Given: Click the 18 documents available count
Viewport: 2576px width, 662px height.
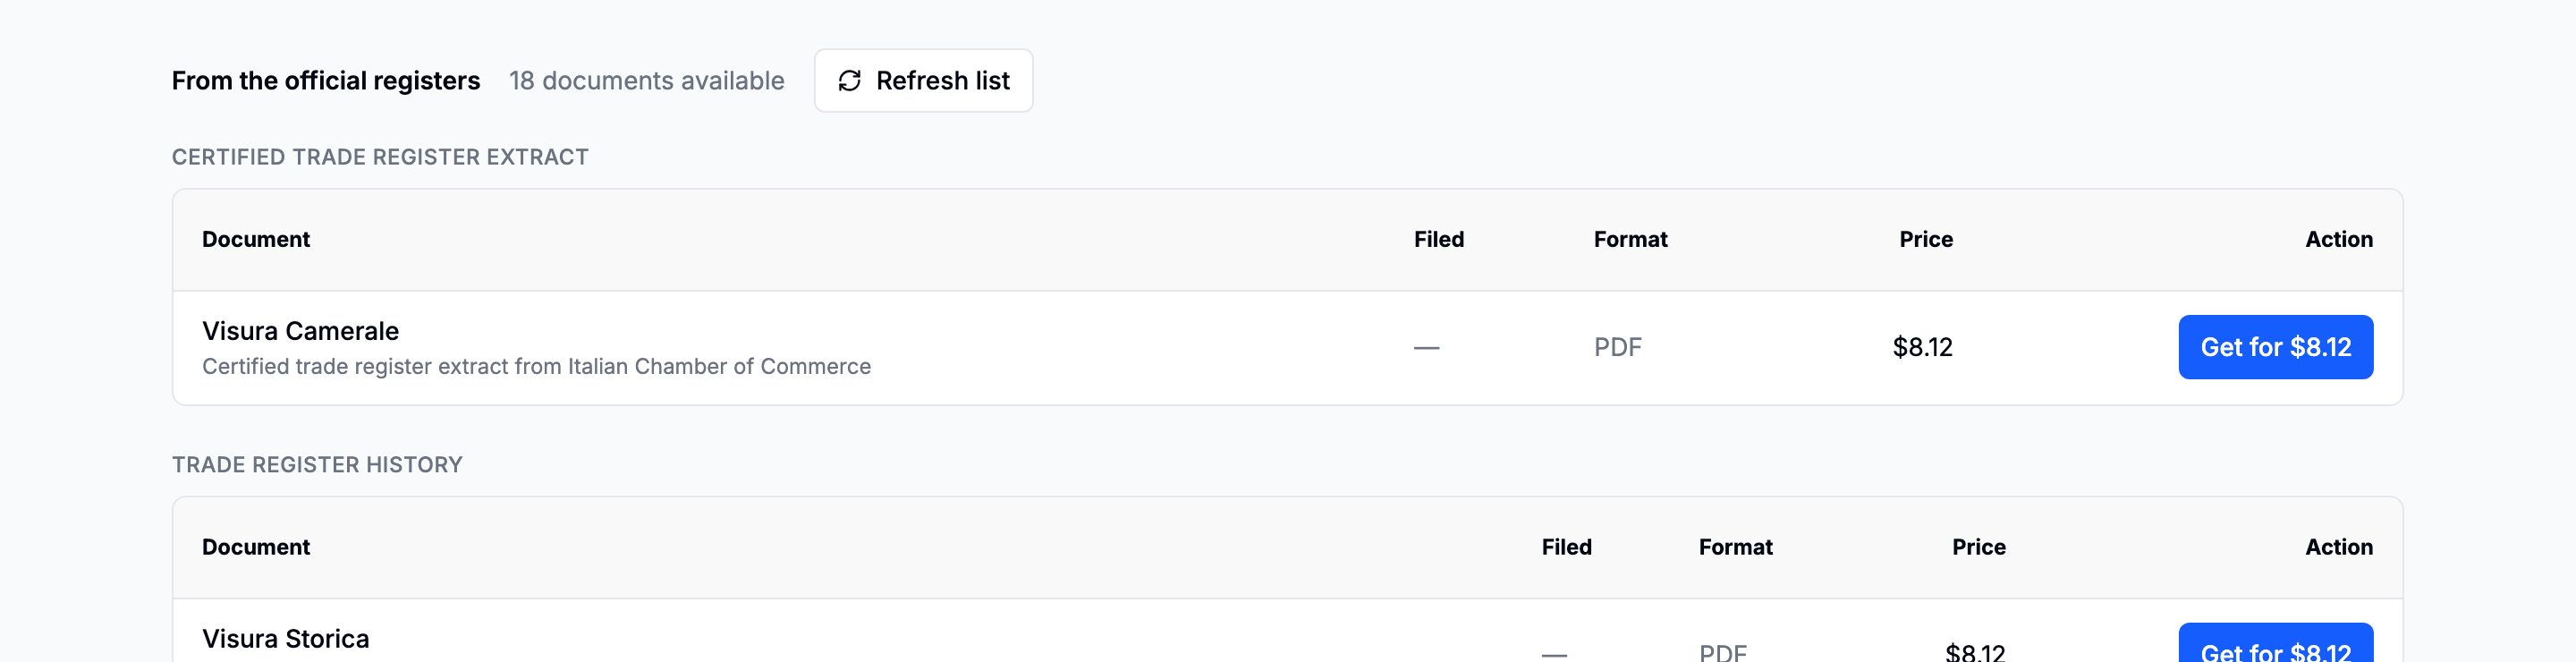Looking at the screenshot, I should [646, 81].
